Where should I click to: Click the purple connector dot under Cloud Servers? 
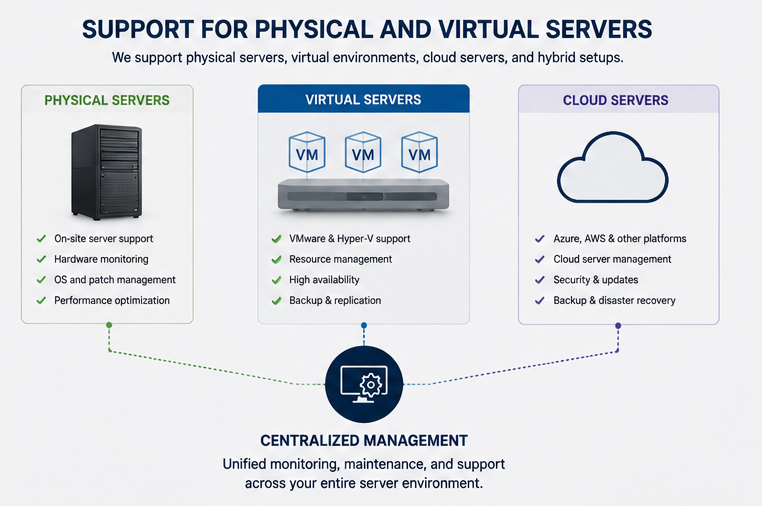(x=618, y=325)
